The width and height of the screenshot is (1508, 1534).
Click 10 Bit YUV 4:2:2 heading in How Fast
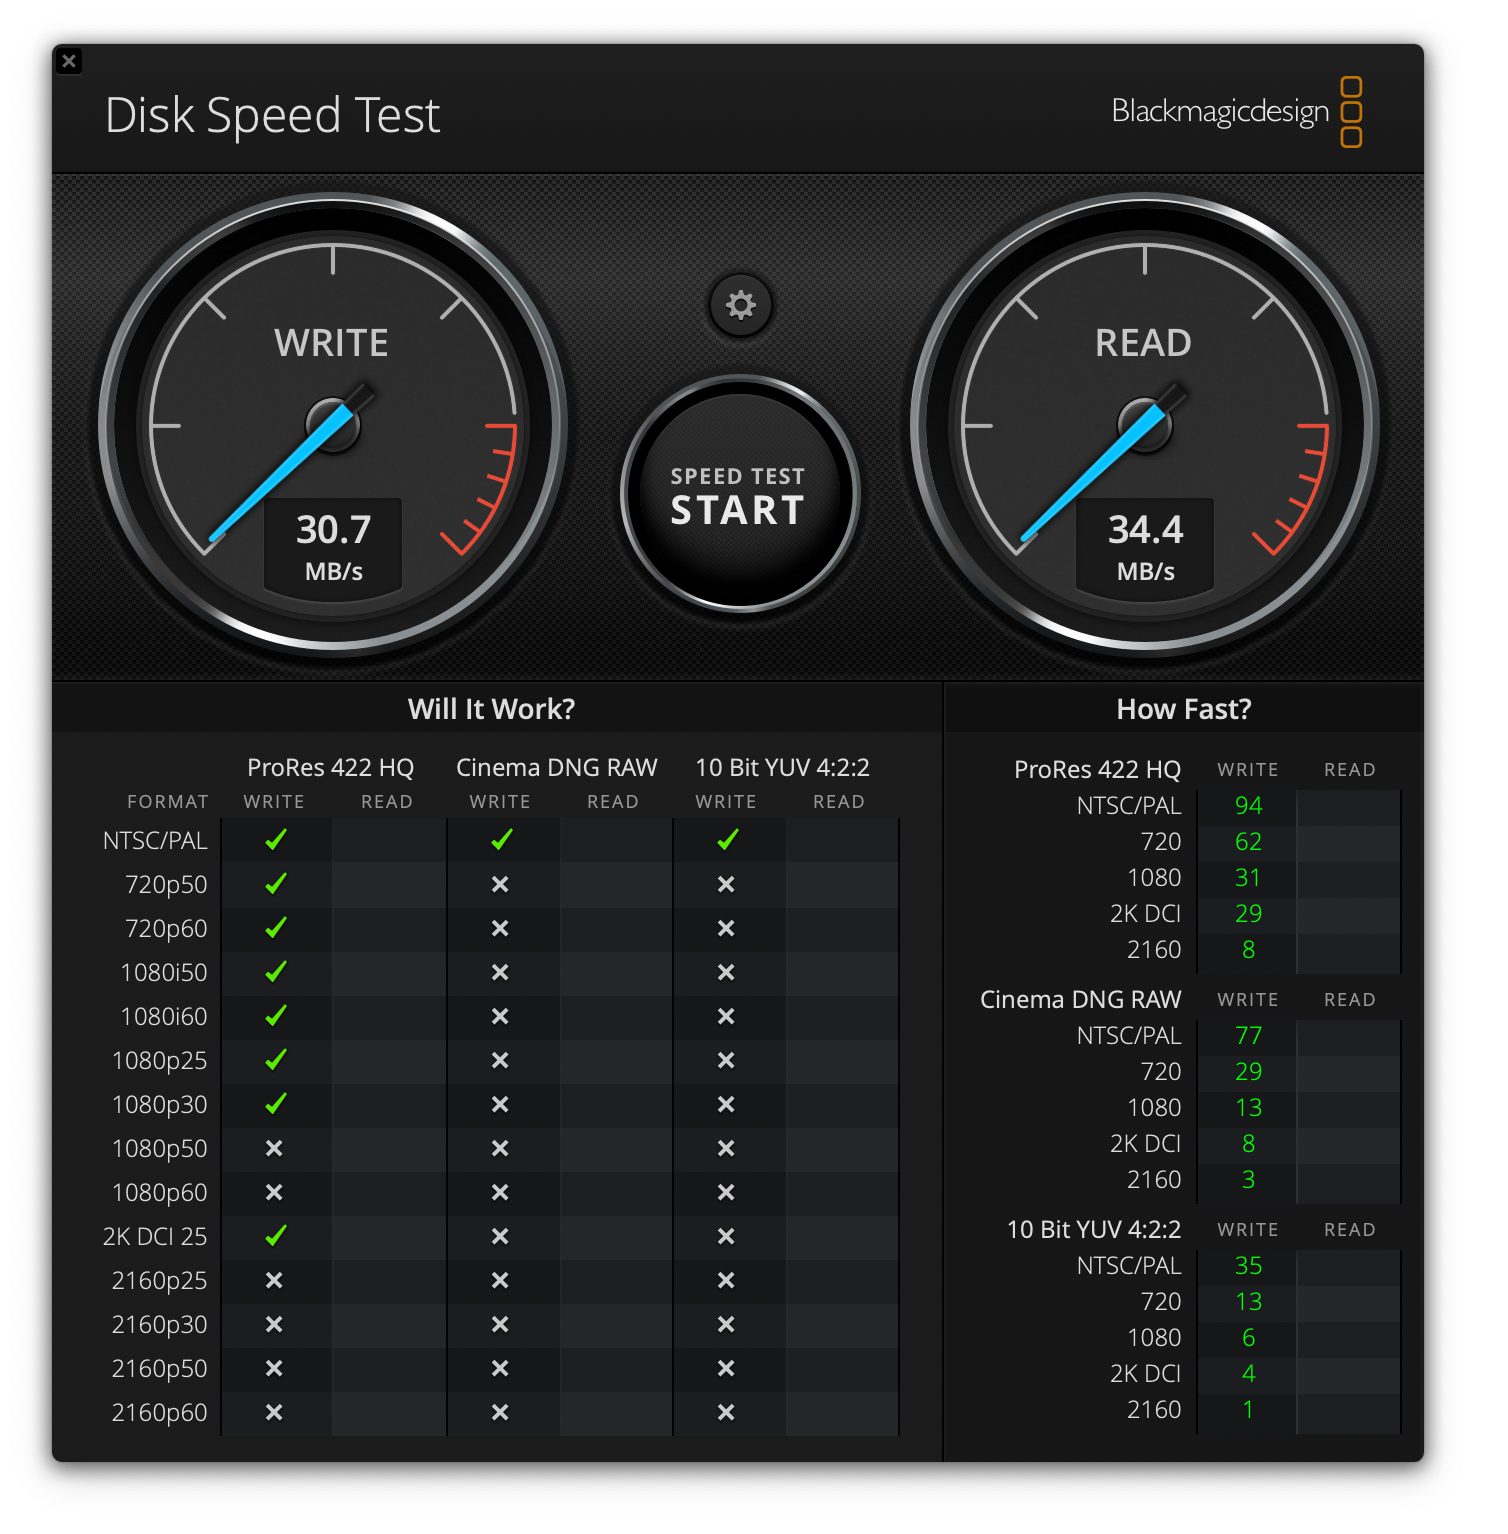coord(1094,1229)
